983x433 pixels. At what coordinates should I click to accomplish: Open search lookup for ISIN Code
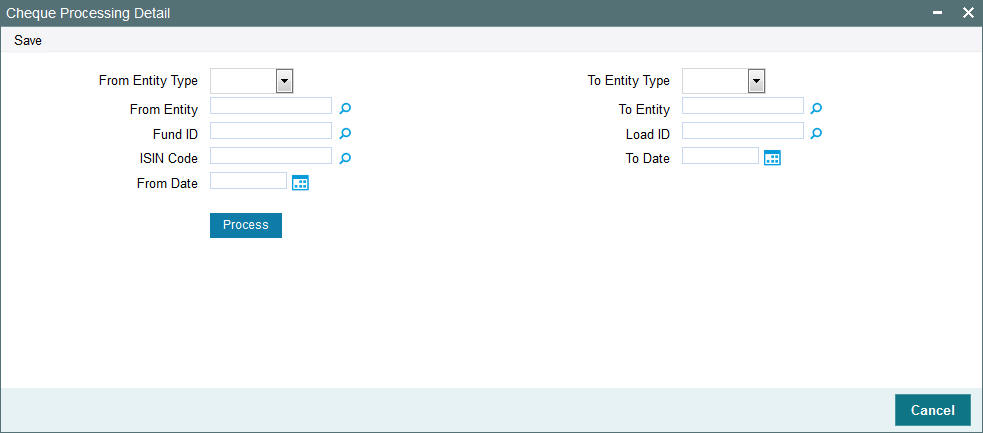point(345,159)
